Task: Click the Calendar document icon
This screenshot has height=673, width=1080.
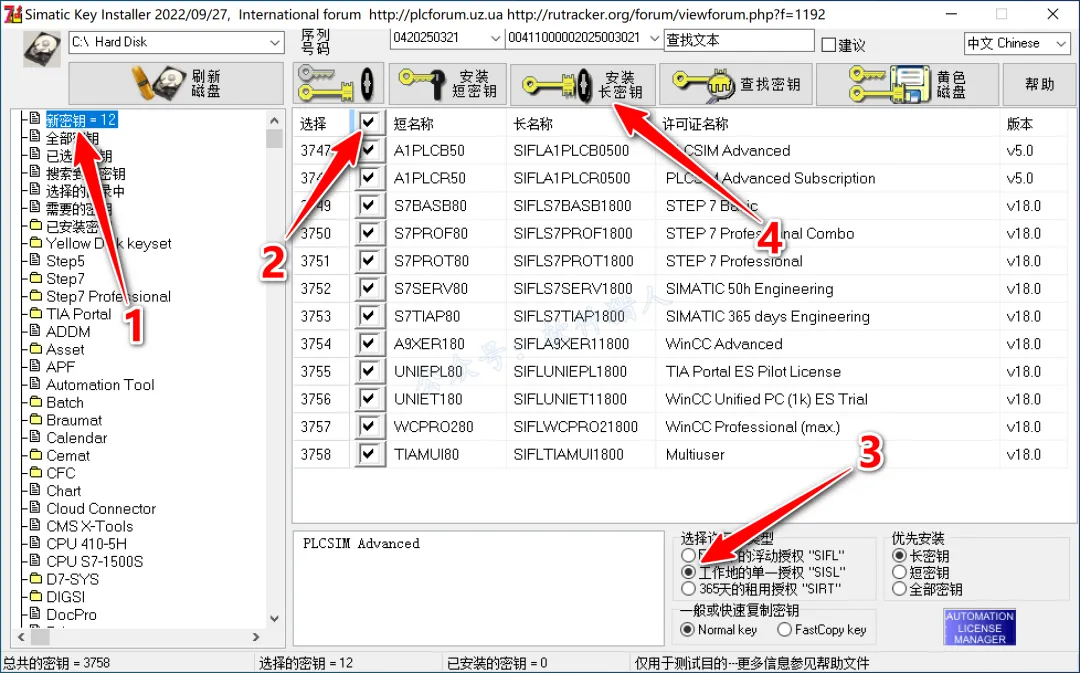Action: pyautogui.click(x=35, y=437)
